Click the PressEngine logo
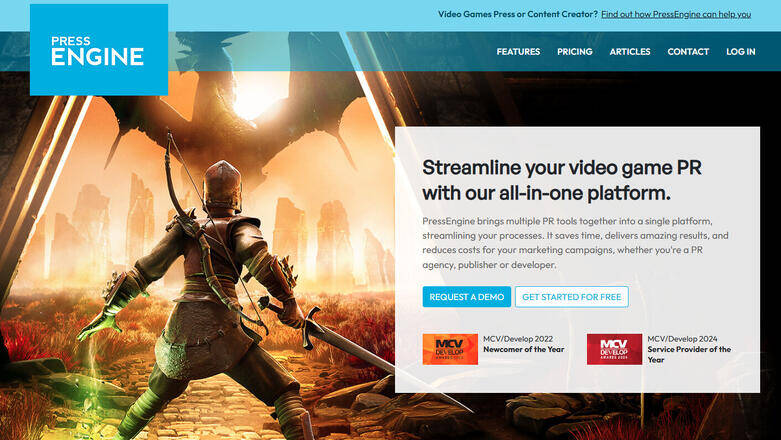This screenshot has height=440, width=781. point(98,50)
